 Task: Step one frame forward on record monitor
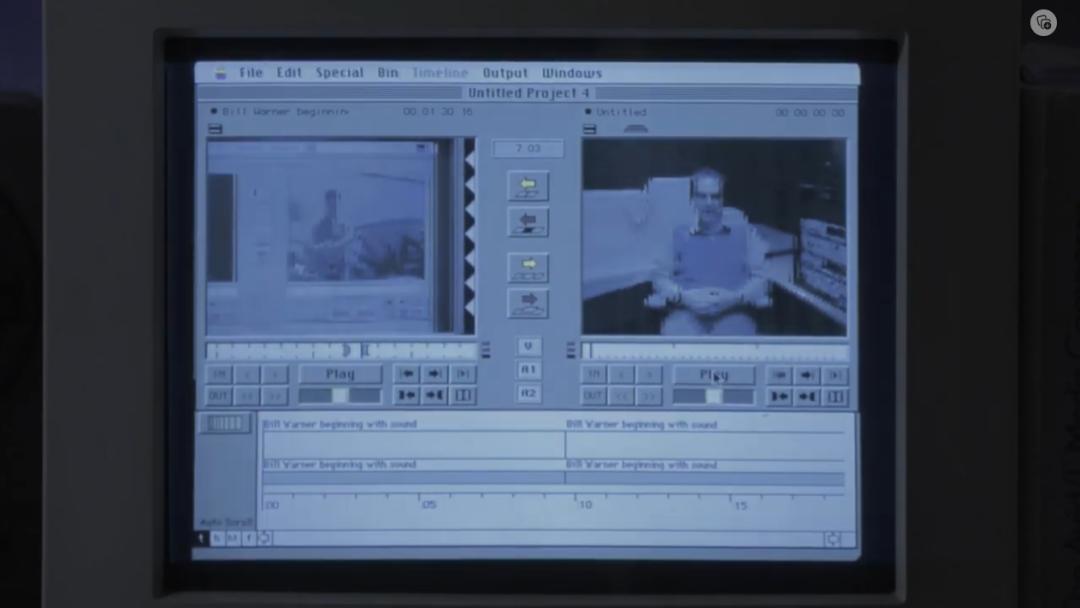click(649, 375)
